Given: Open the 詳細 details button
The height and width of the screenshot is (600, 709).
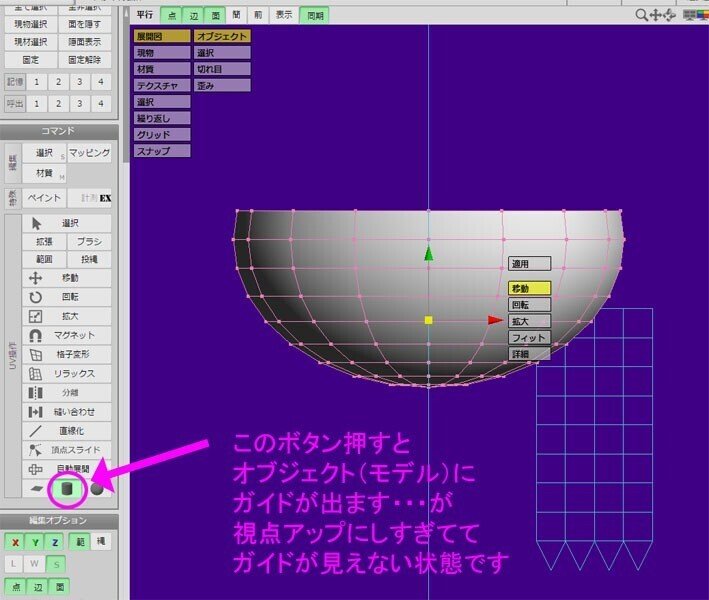Looking at the screenshot, I should click(529, 354).
